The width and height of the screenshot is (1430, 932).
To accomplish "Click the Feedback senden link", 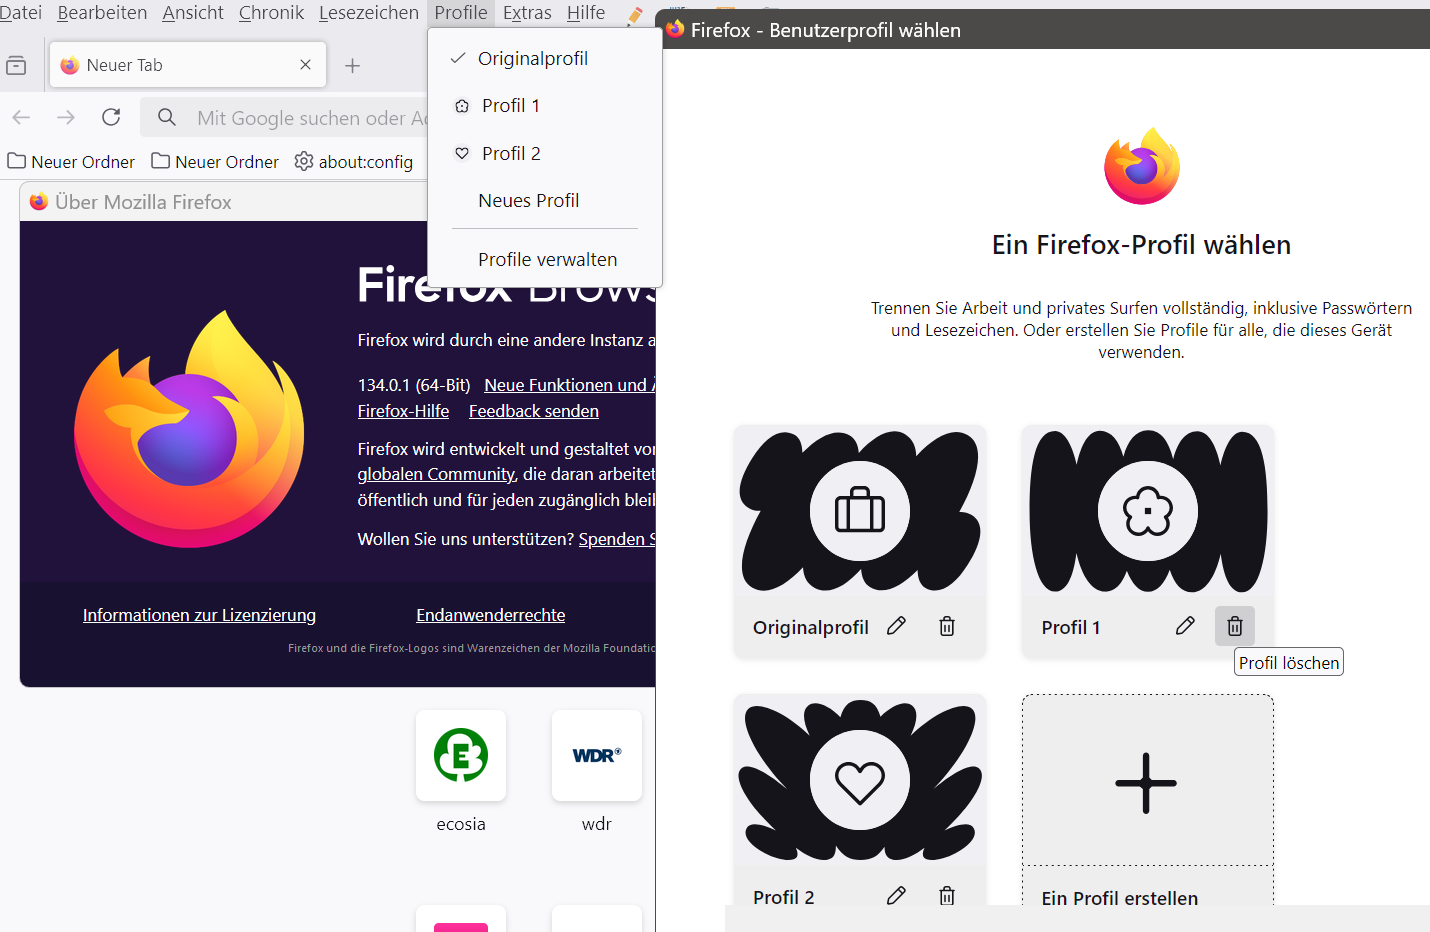I will click(534, 411).
